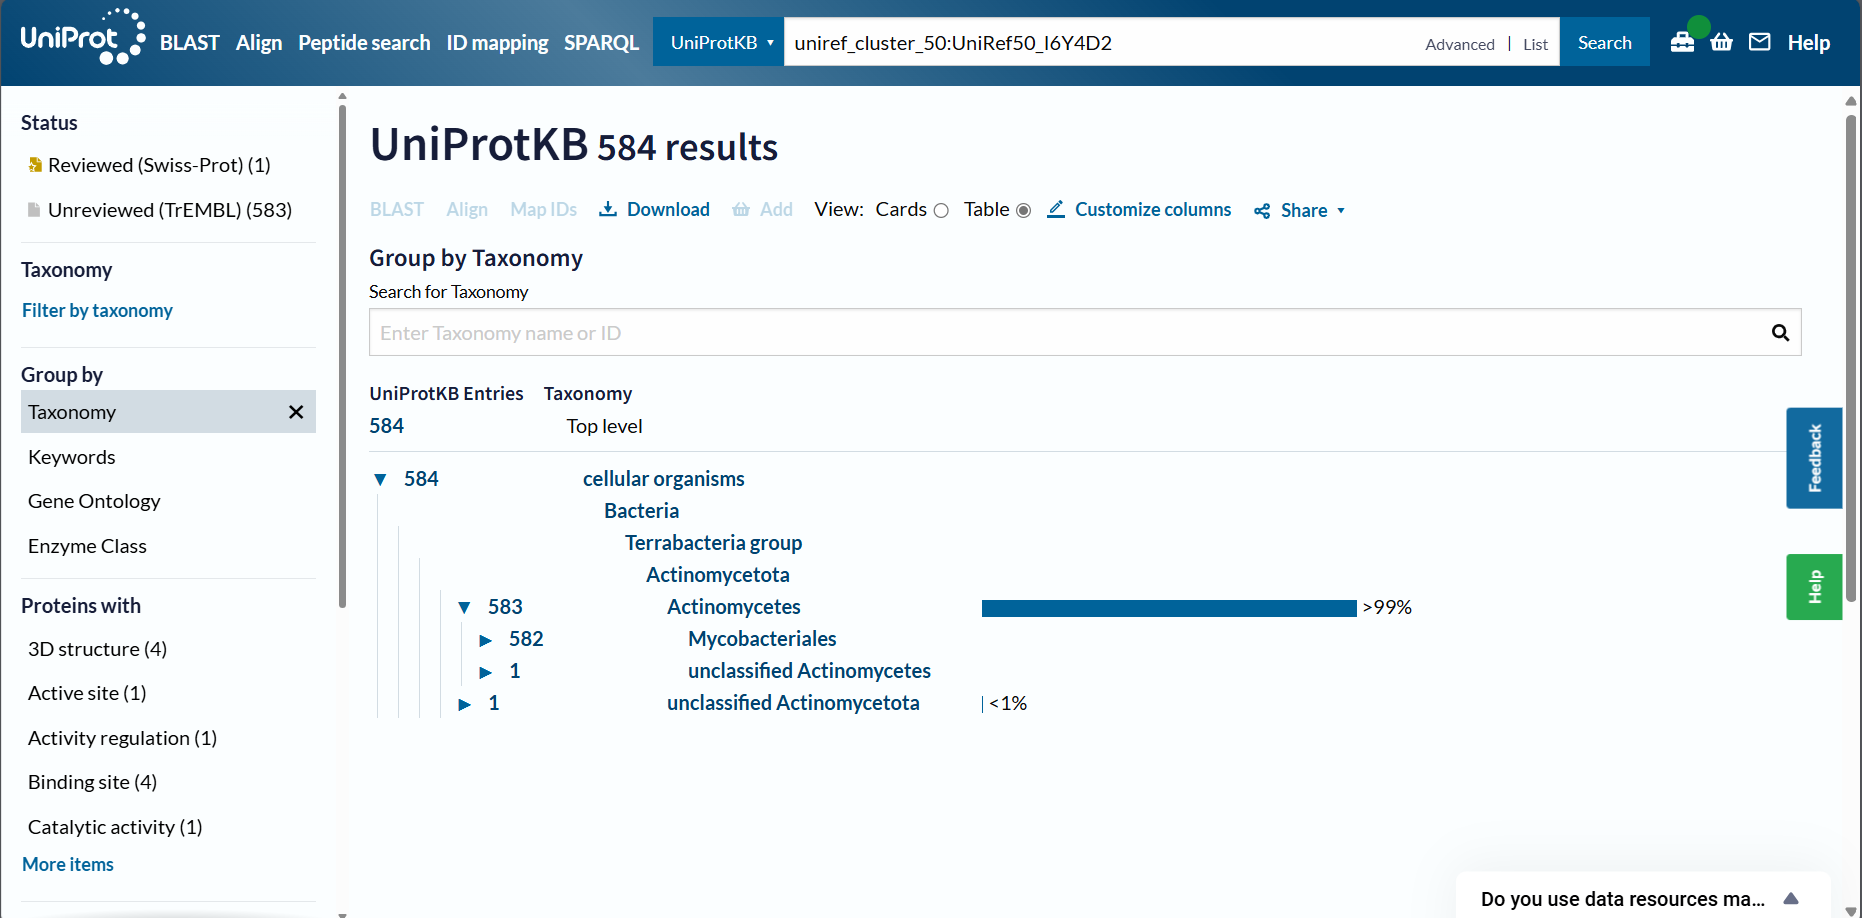Expand the unclassified Actinomycetes node
Image resolution: width=1862 pixels, height=918 pixels.
485,672
